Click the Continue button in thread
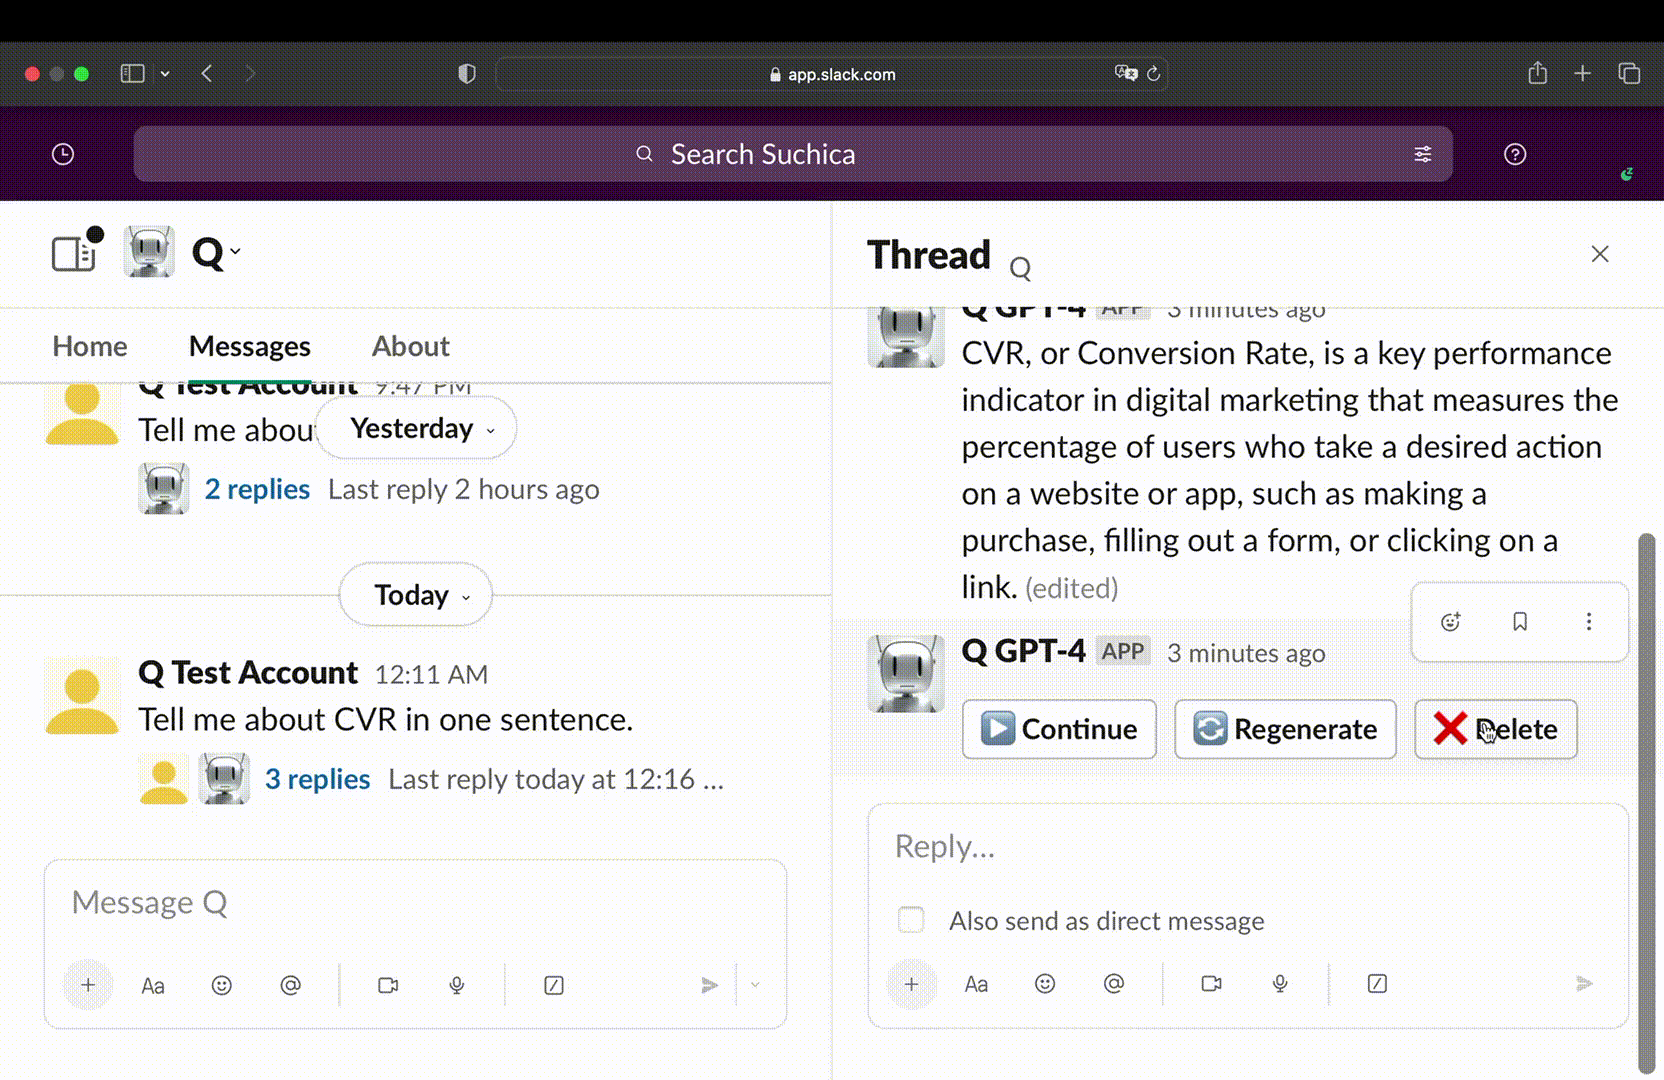The width and height of the screenshot is (1664, 1080). click(x=1058, y=729)
